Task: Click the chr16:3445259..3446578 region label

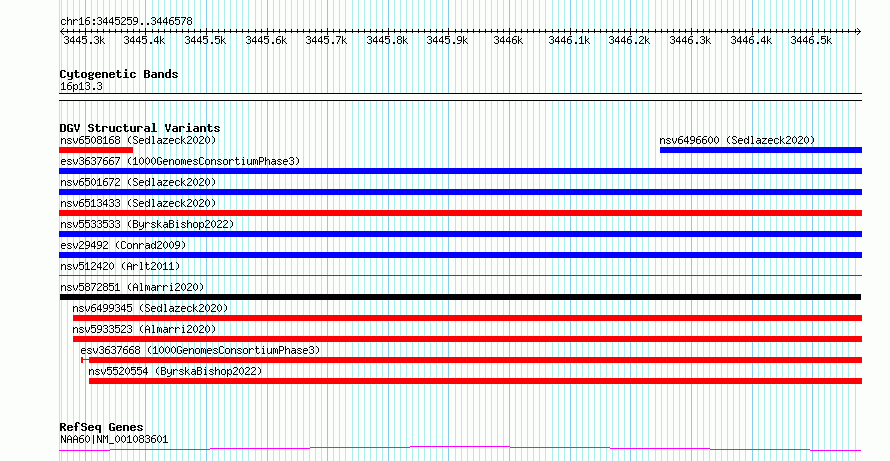Action: click(x=127, y=22)
